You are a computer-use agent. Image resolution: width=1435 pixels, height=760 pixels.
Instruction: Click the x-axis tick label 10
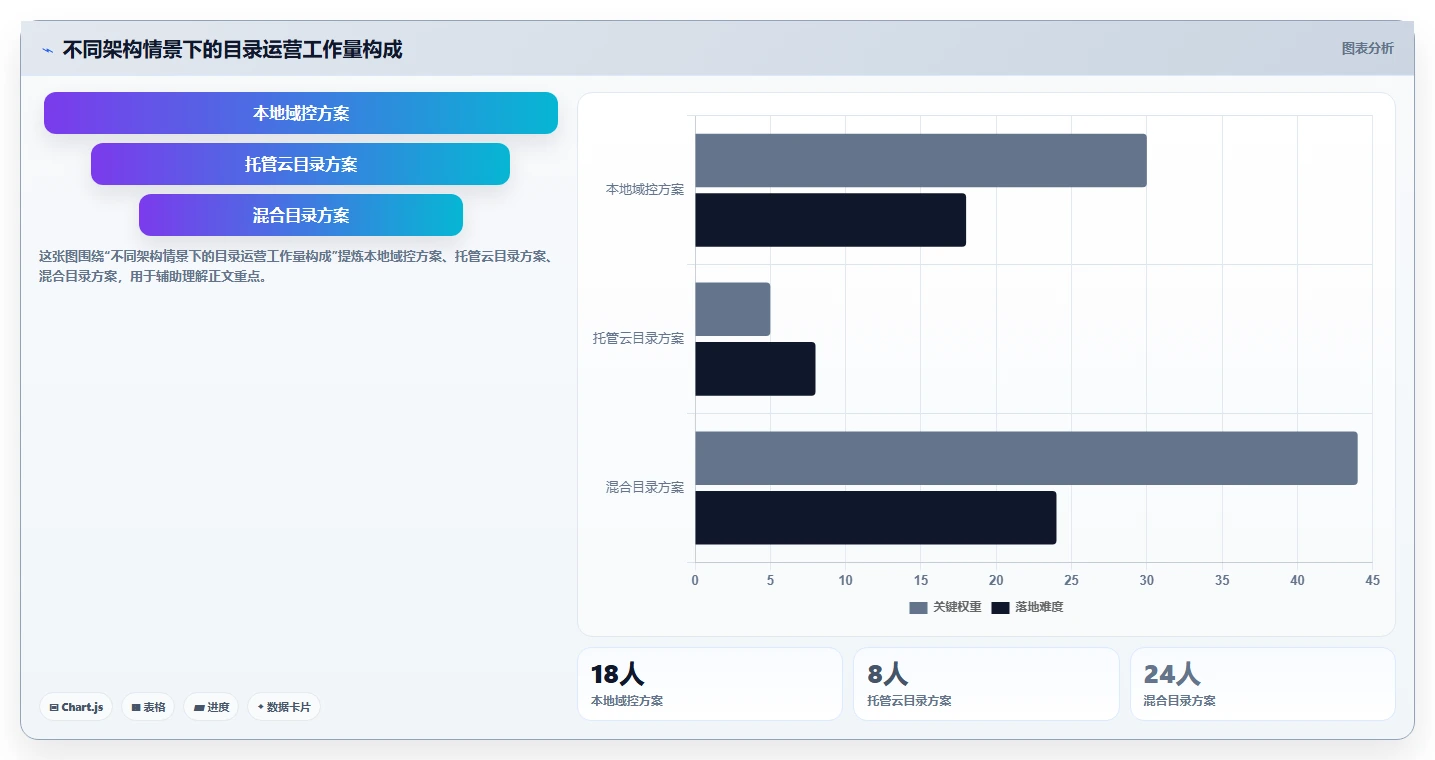coord(846,580)
